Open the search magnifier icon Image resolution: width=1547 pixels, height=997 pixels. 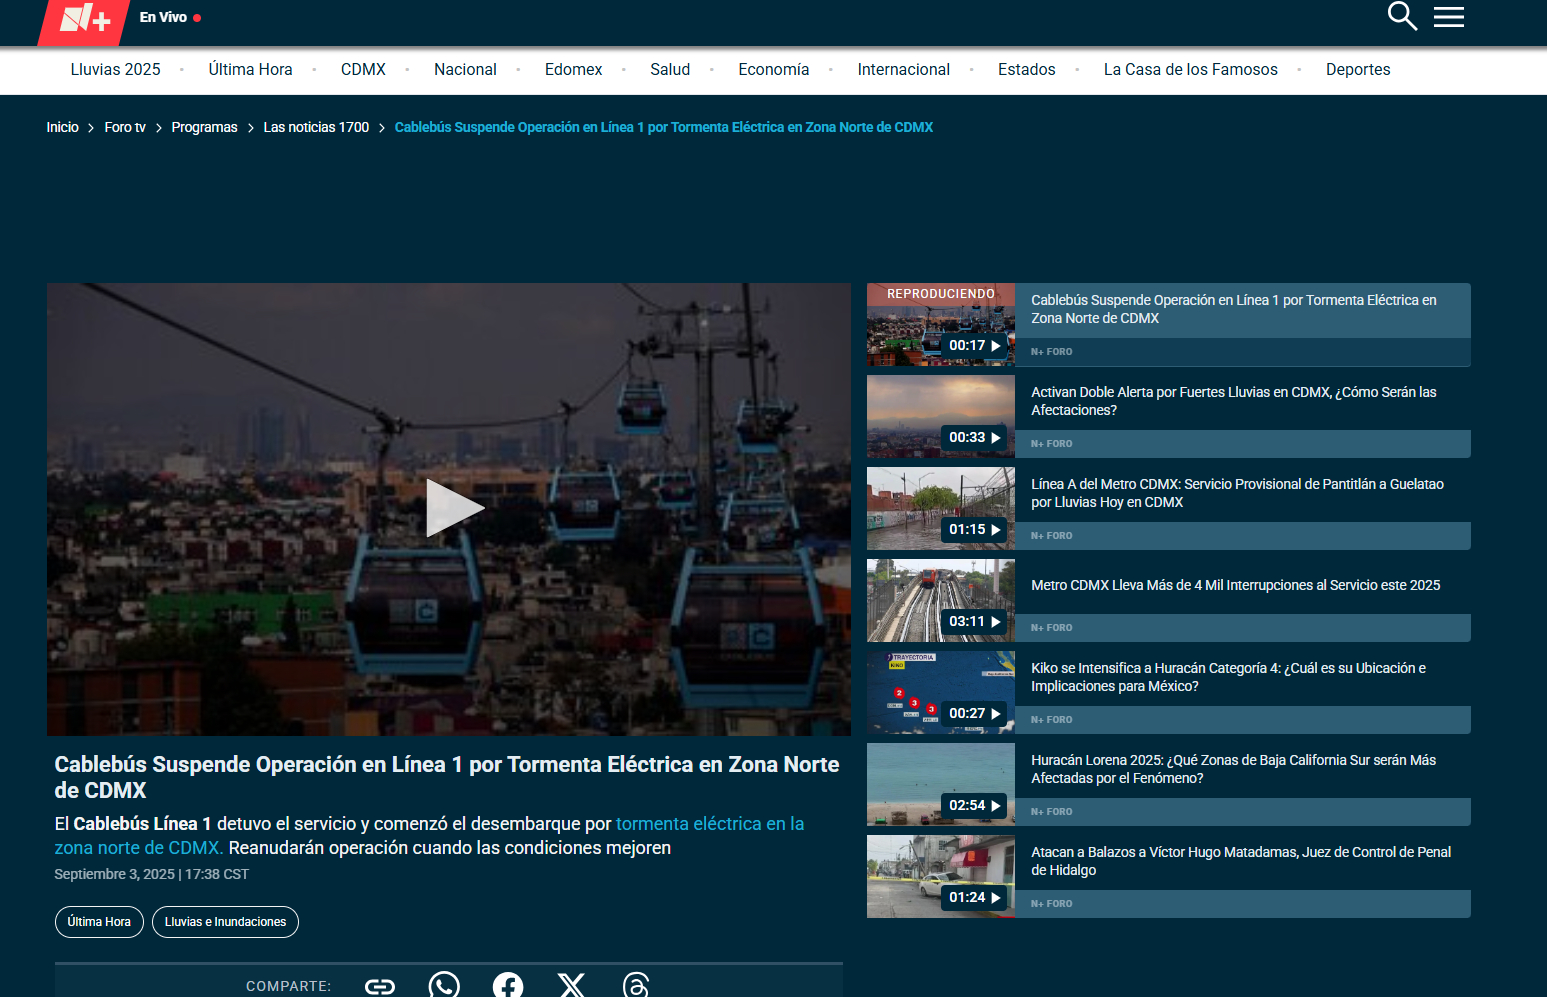[1402, 16]
